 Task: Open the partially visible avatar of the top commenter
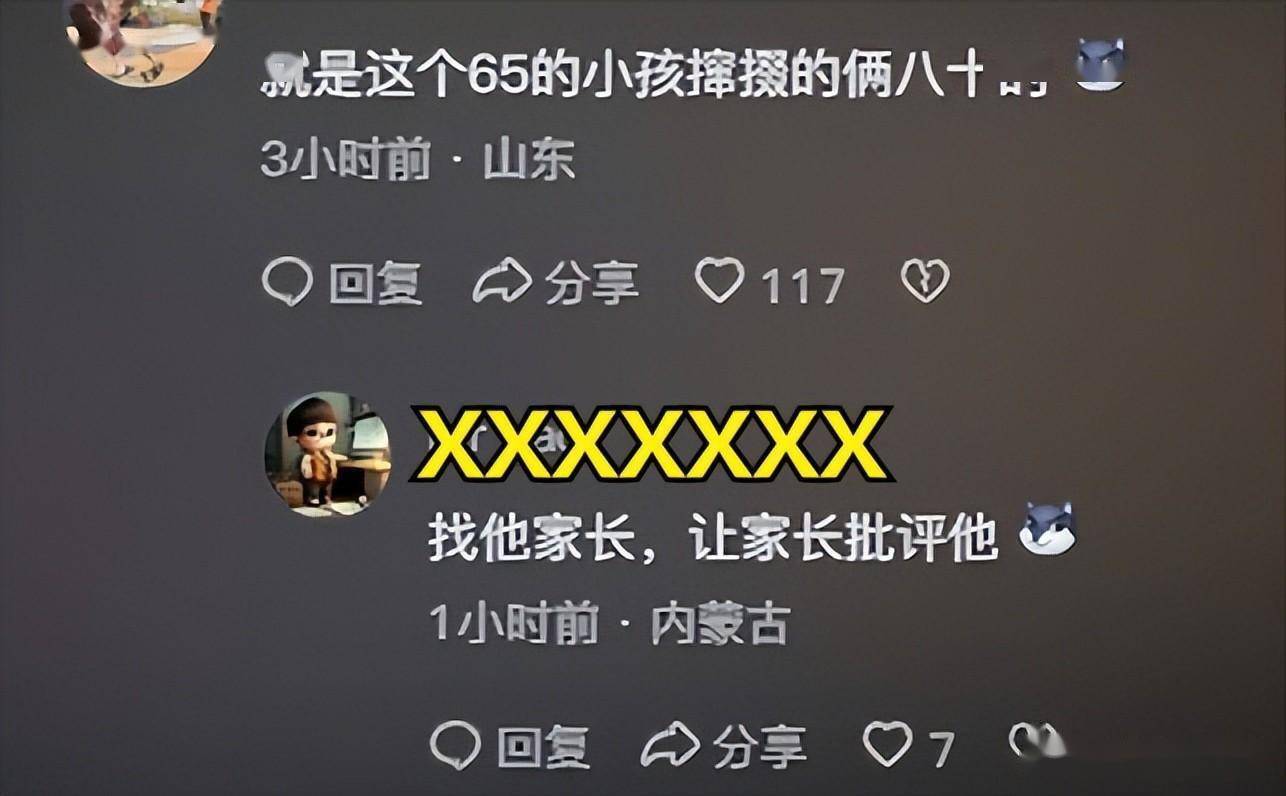pyautogui.click(x=141, y=40)
